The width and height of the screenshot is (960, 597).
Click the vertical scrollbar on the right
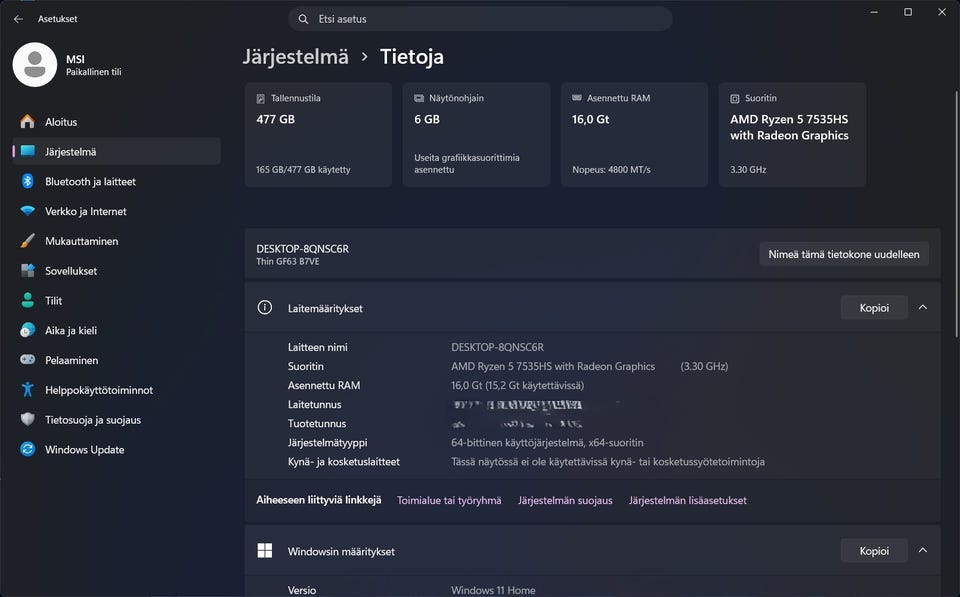[x=956, y=214]
